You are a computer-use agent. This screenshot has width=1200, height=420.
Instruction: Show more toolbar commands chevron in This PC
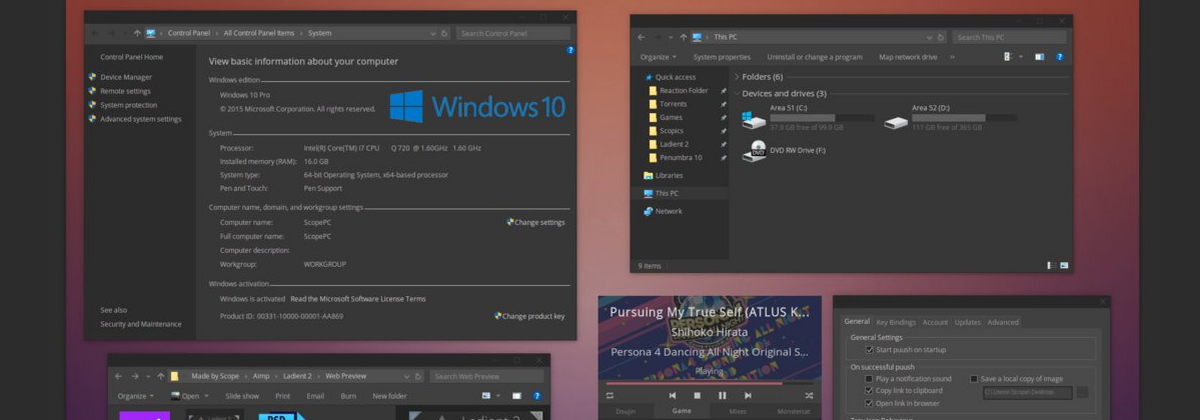click(952, 57)
